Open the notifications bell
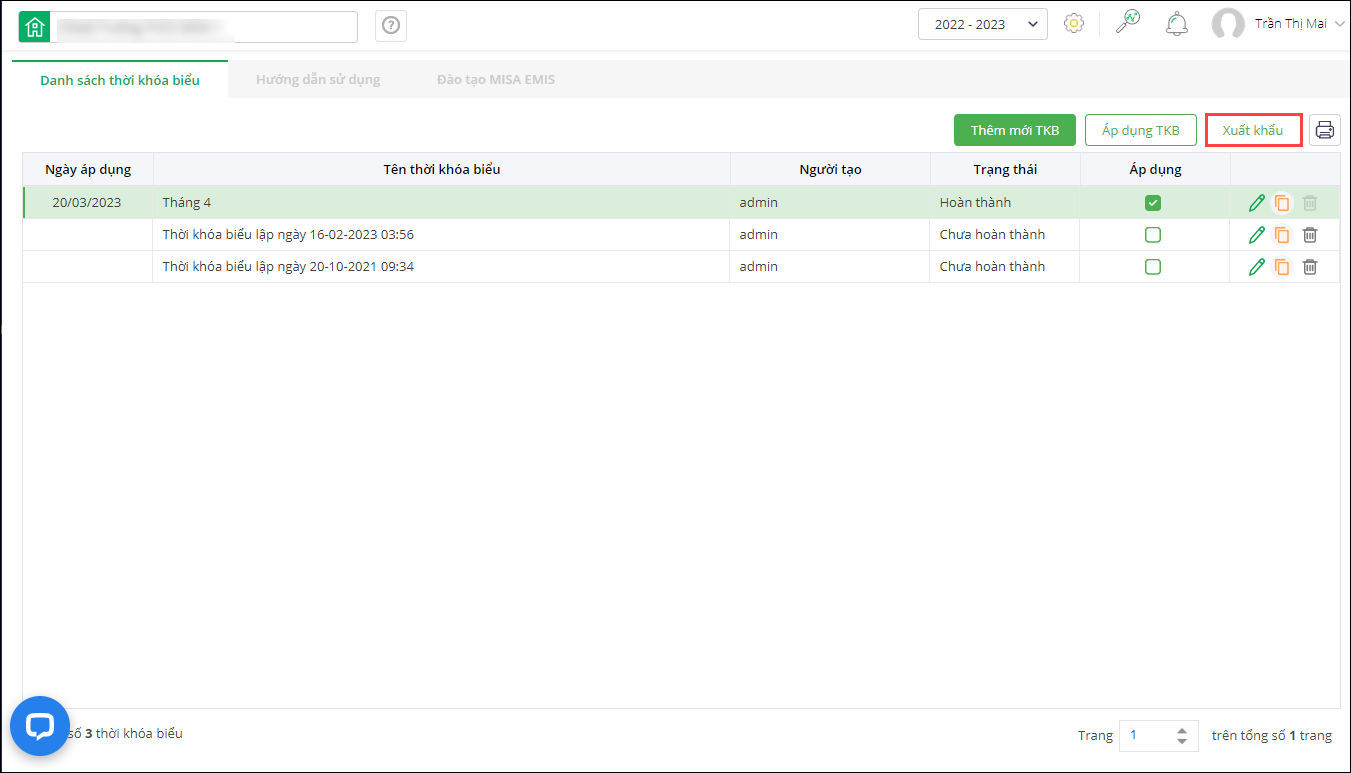Screen dimensions: 1351x773 tap(1177, 24)
